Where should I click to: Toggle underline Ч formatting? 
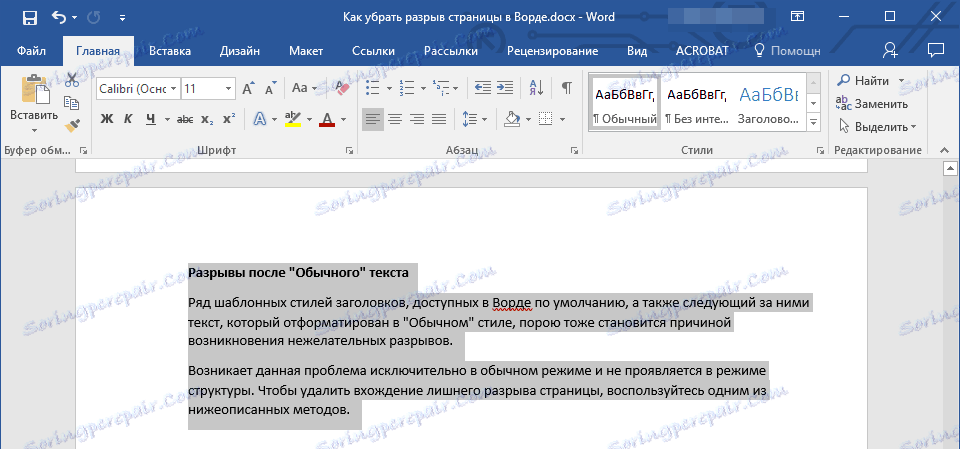151,119
